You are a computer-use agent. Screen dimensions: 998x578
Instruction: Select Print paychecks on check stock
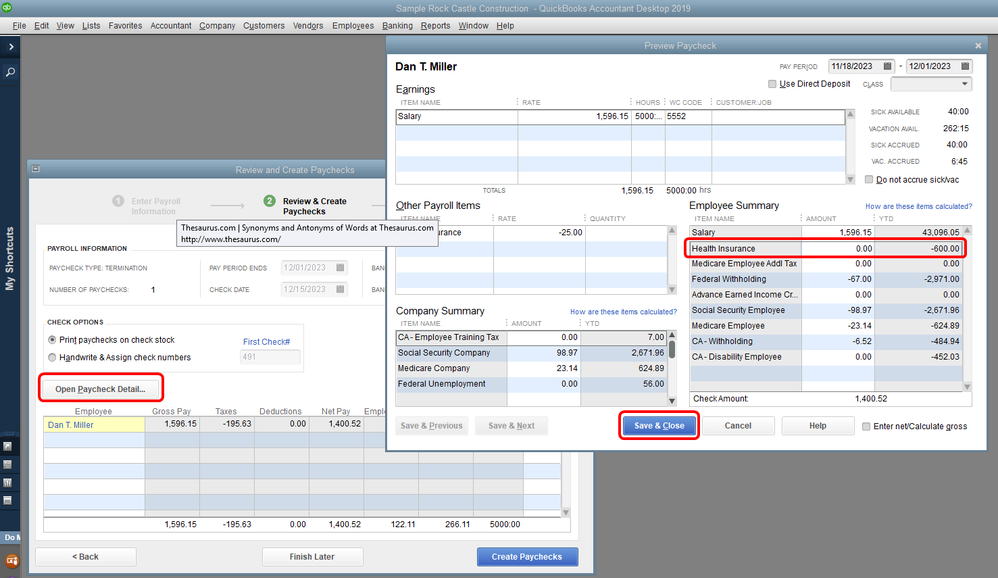[52, 340]
